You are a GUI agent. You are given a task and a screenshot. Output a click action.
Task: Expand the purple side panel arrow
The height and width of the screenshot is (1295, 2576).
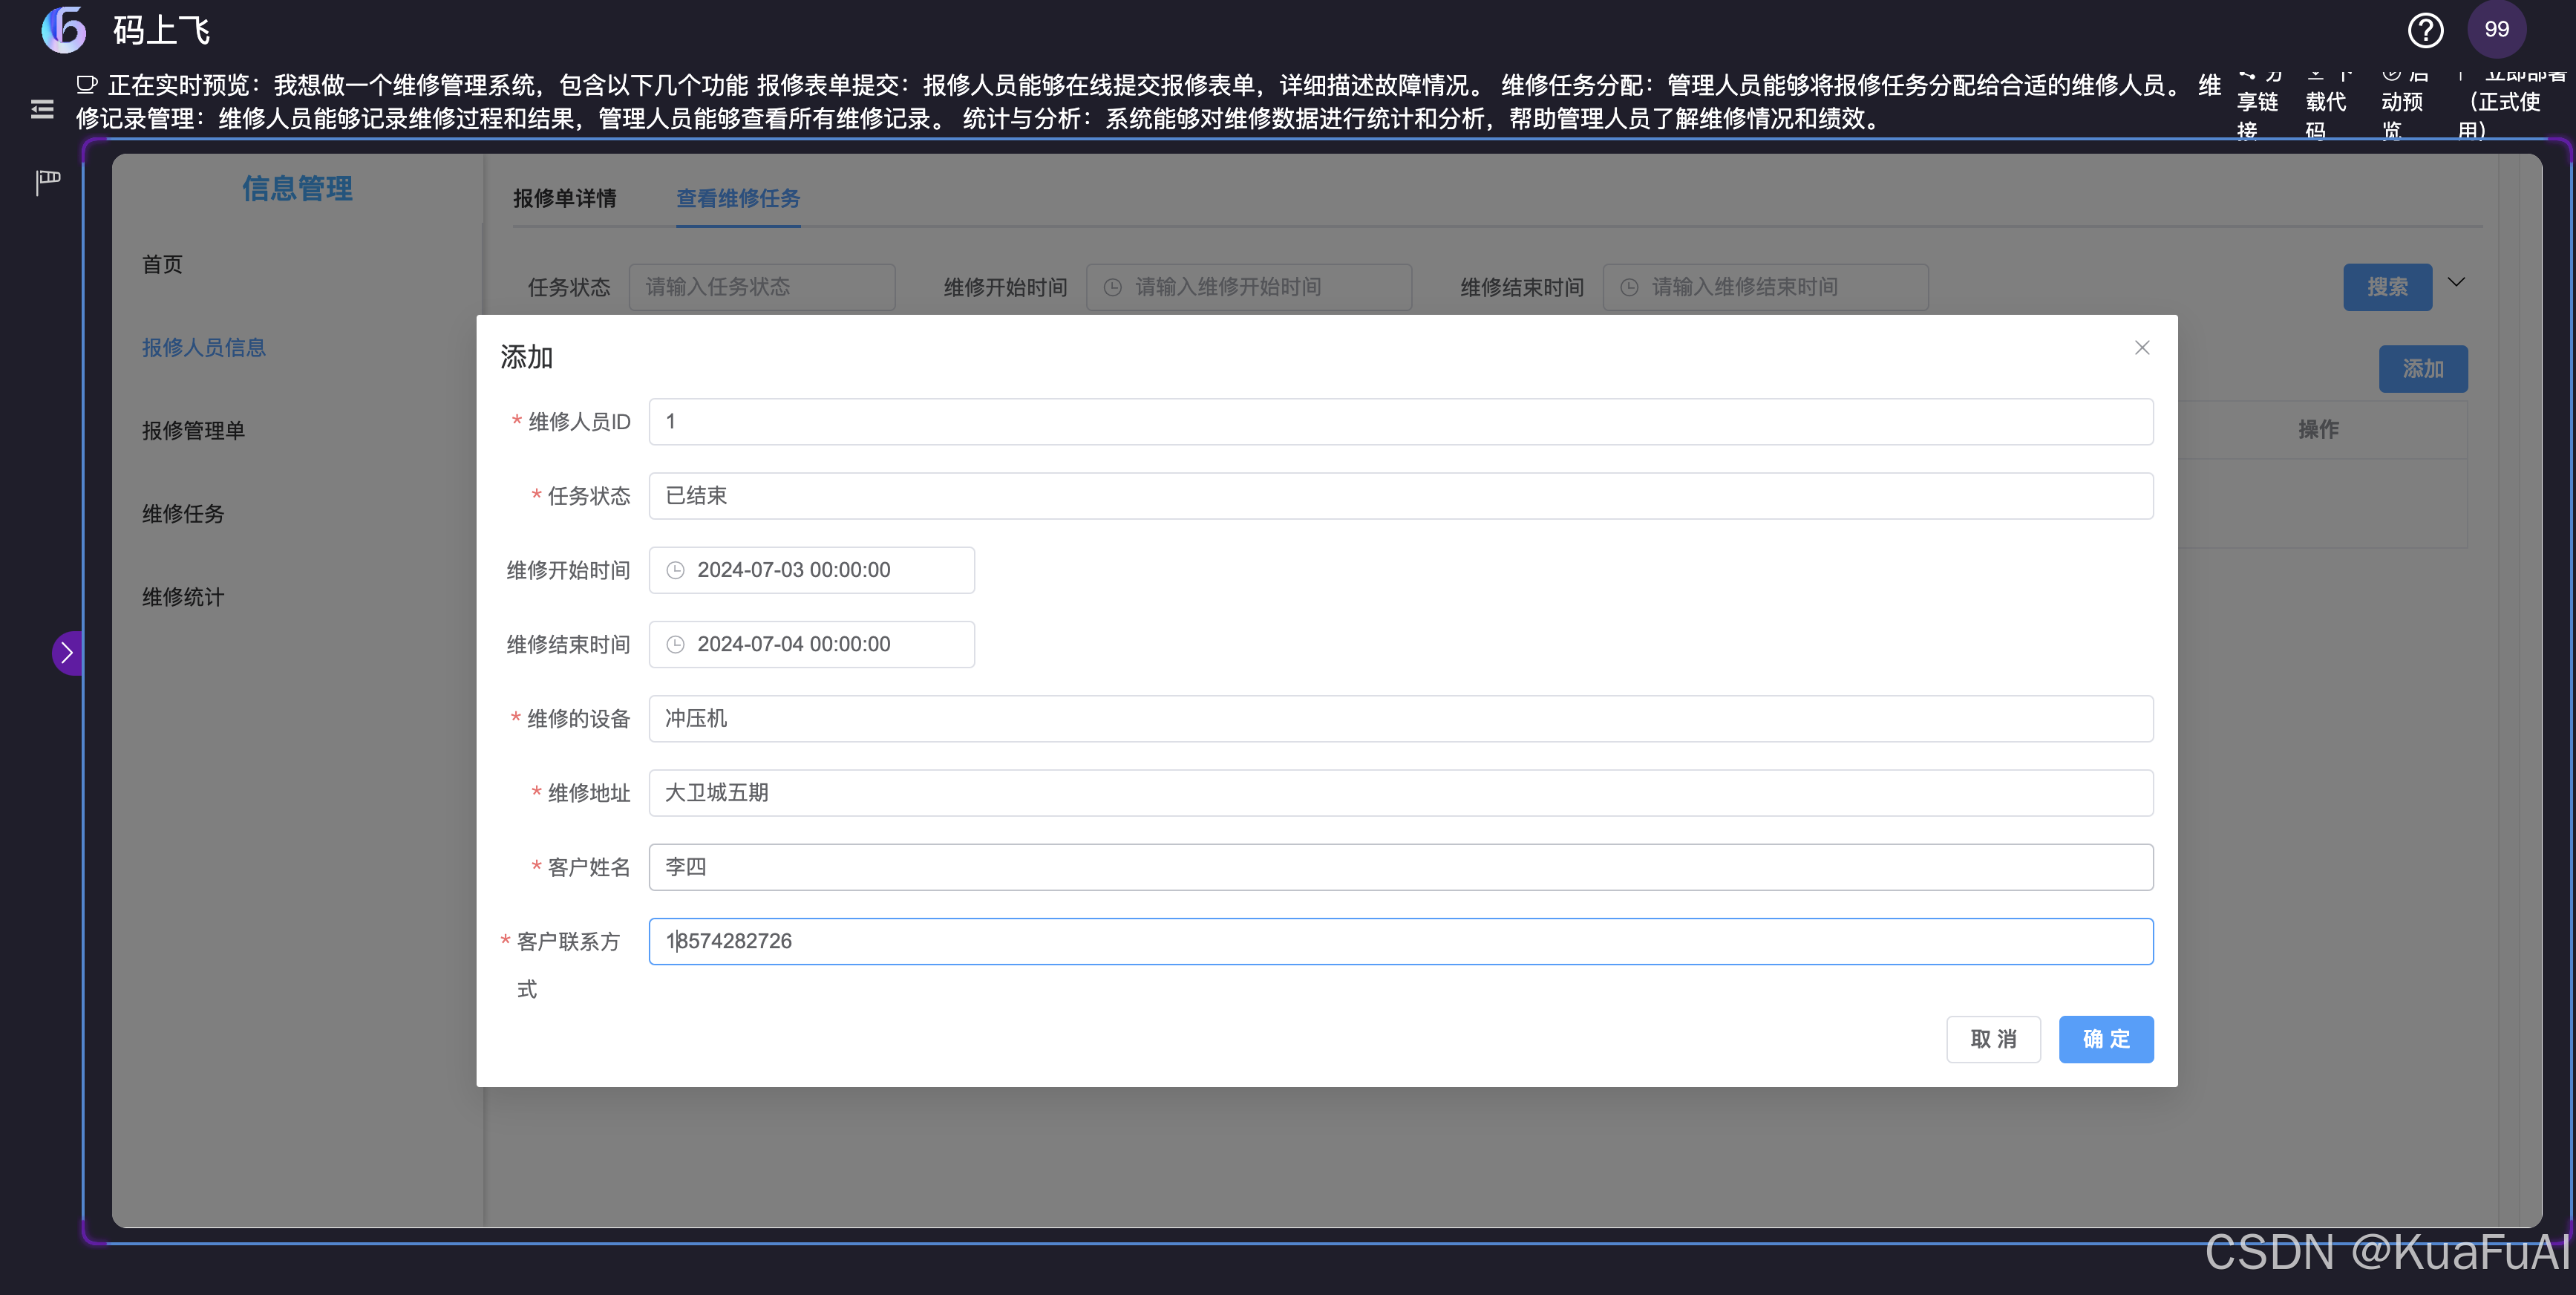click(67, 653)
